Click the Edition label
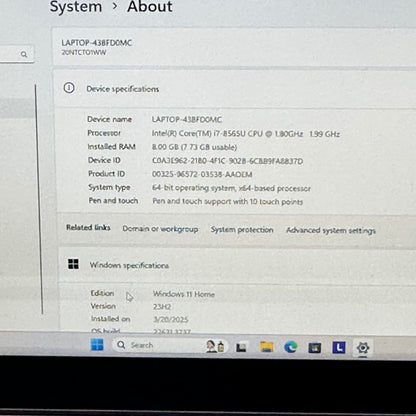416x416 pixels. point(102,293)
